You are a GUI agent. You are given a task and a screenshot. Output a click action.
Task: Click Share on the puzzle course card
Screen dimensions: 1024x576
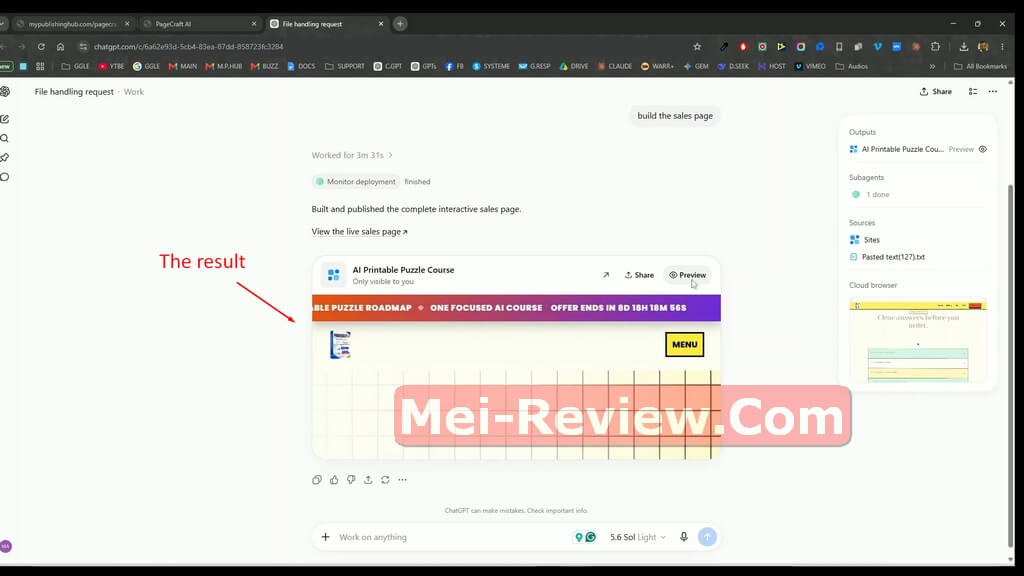tap(639, 275)
